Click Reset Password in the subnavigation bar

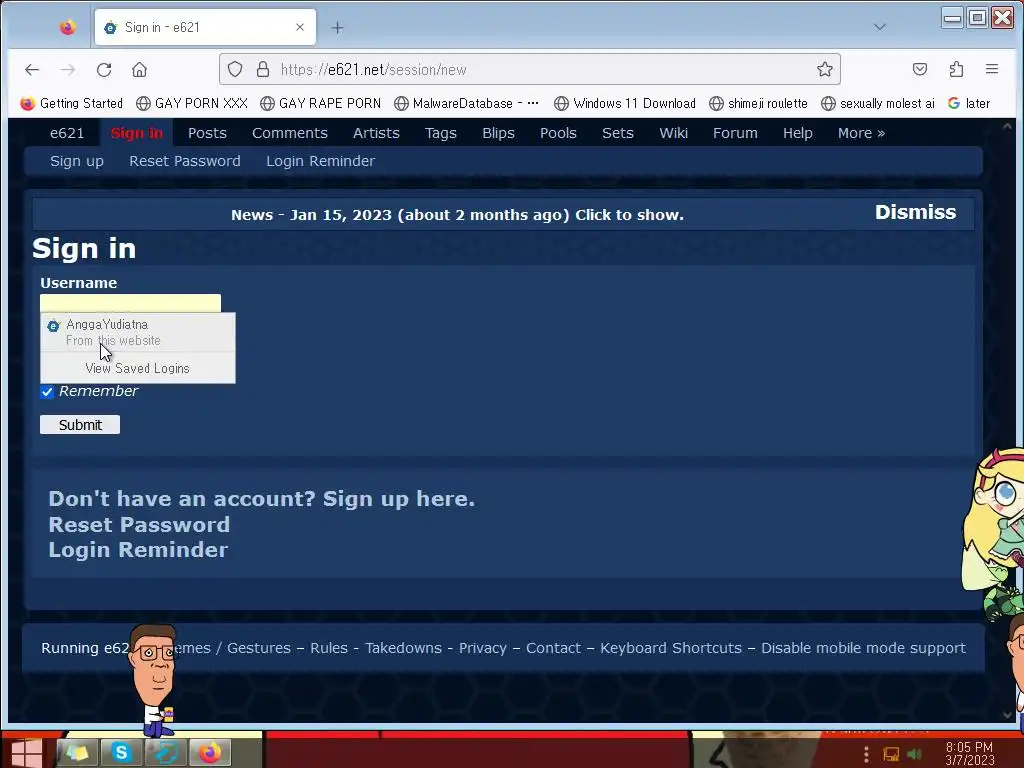[x=184, y=161]
